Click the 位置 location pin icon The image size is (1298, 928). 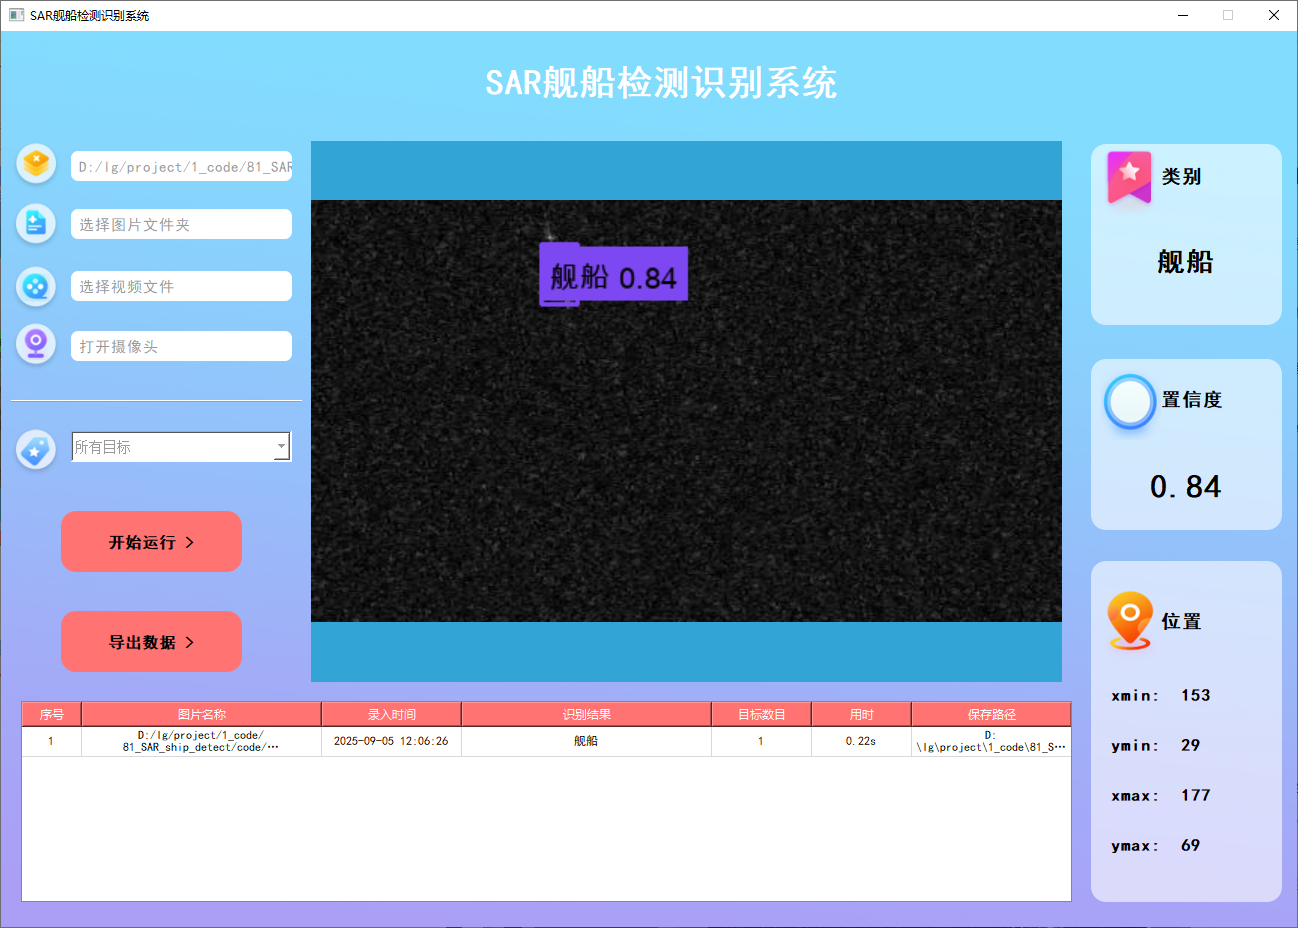(1130, 620)
